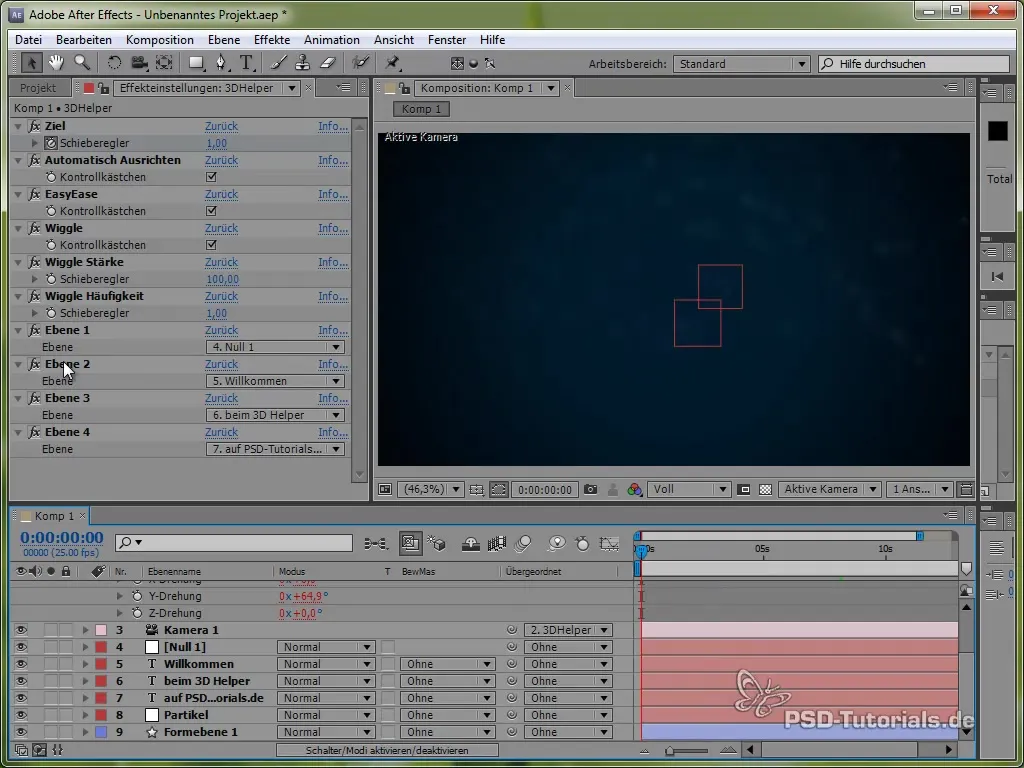Toggle mask and shape path visibility
1024x768 pixels.
[x=498, y=489]
